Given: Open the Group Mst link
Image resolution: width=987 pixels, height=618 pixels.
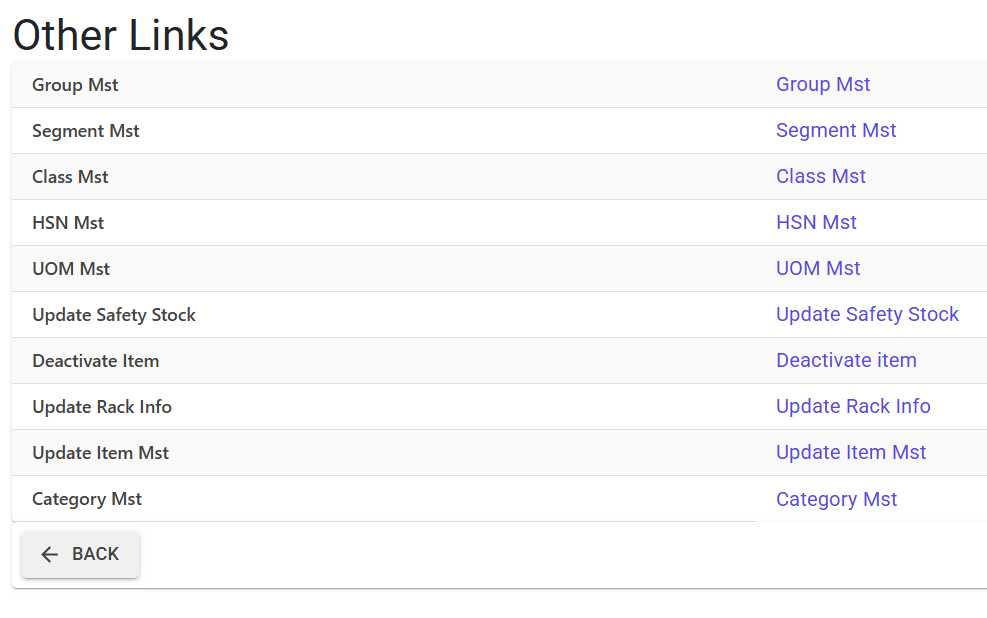Looking at the screenshot, I should point(823,84).
